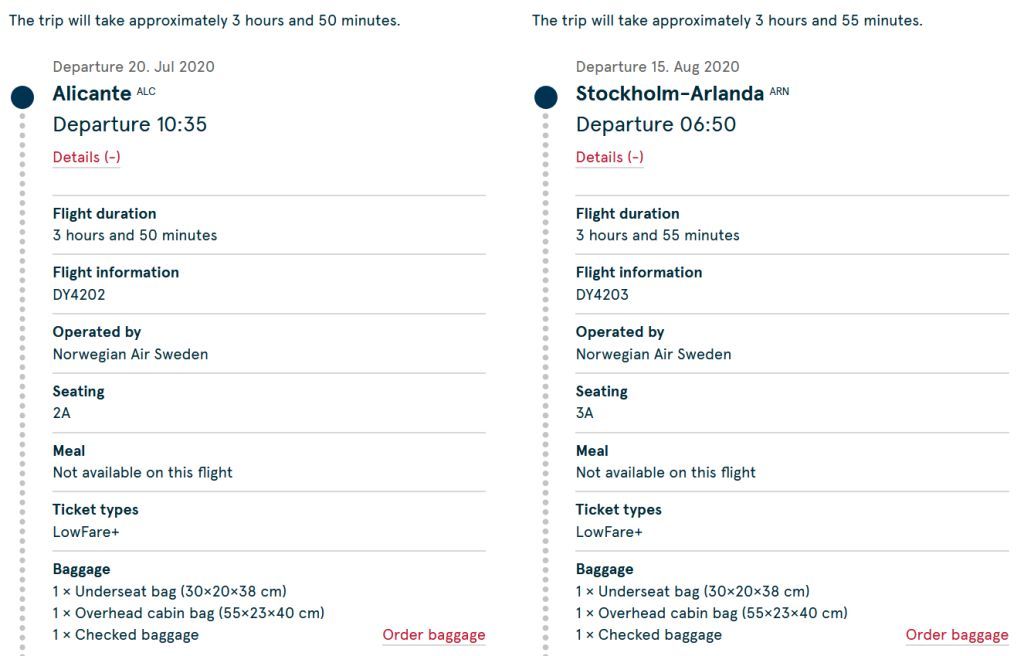Click Departure 15. Aug 2020 date
The image size is (1024, 656).
coord(658,67)
